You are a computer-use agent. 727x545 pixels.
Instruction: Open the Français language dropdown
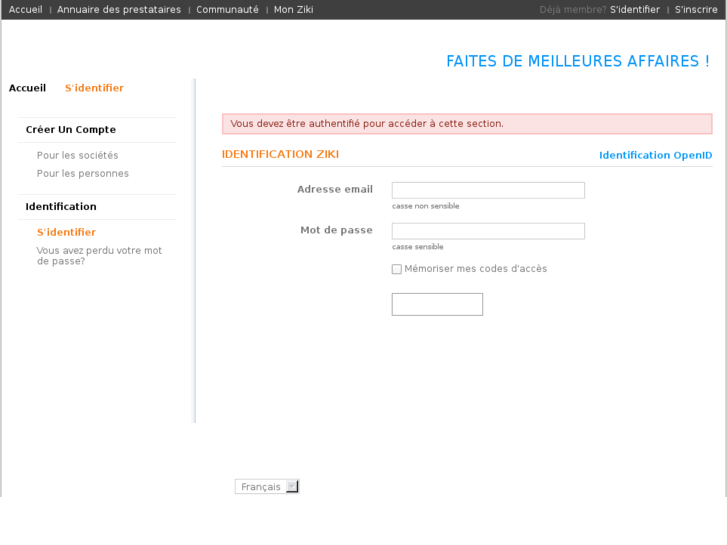click(x=267, y=487)
